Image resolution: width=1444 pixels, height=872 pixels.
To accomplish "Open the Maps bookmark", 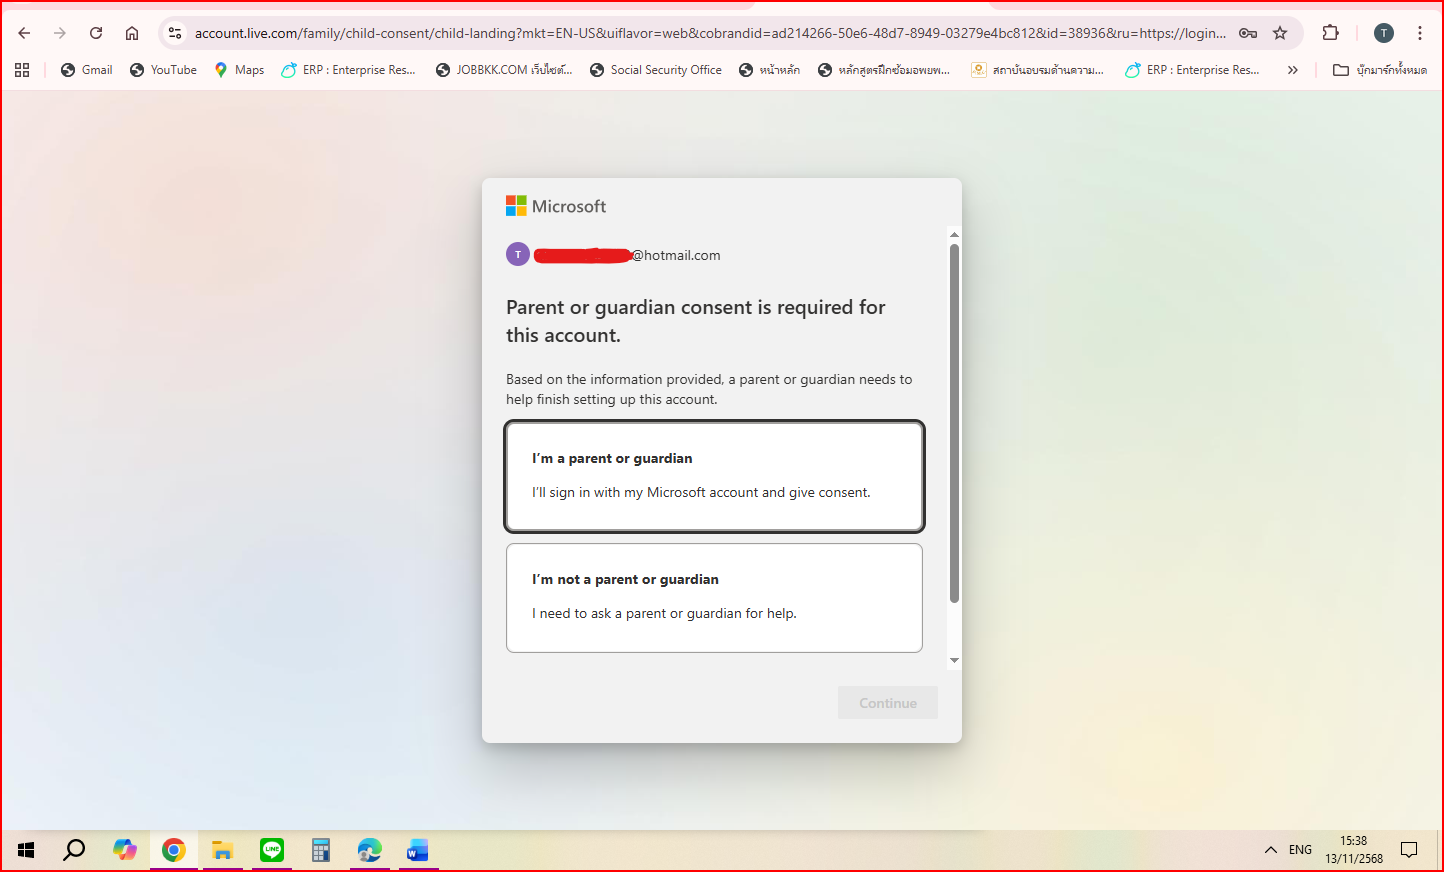I will [x=239, y=70].
